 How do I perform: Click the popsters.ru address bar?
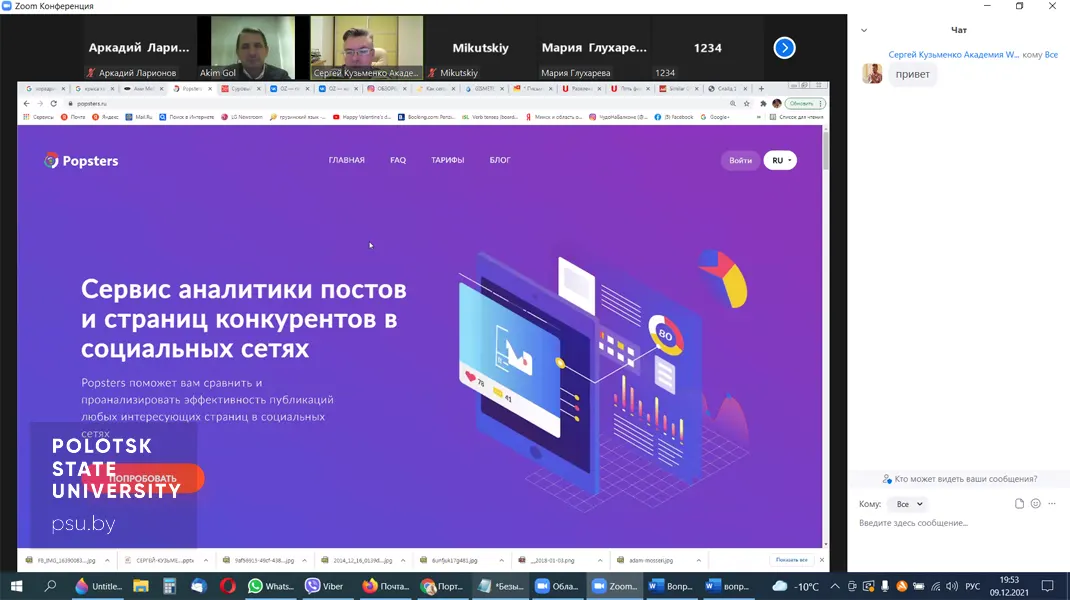(x=394, y=104)
